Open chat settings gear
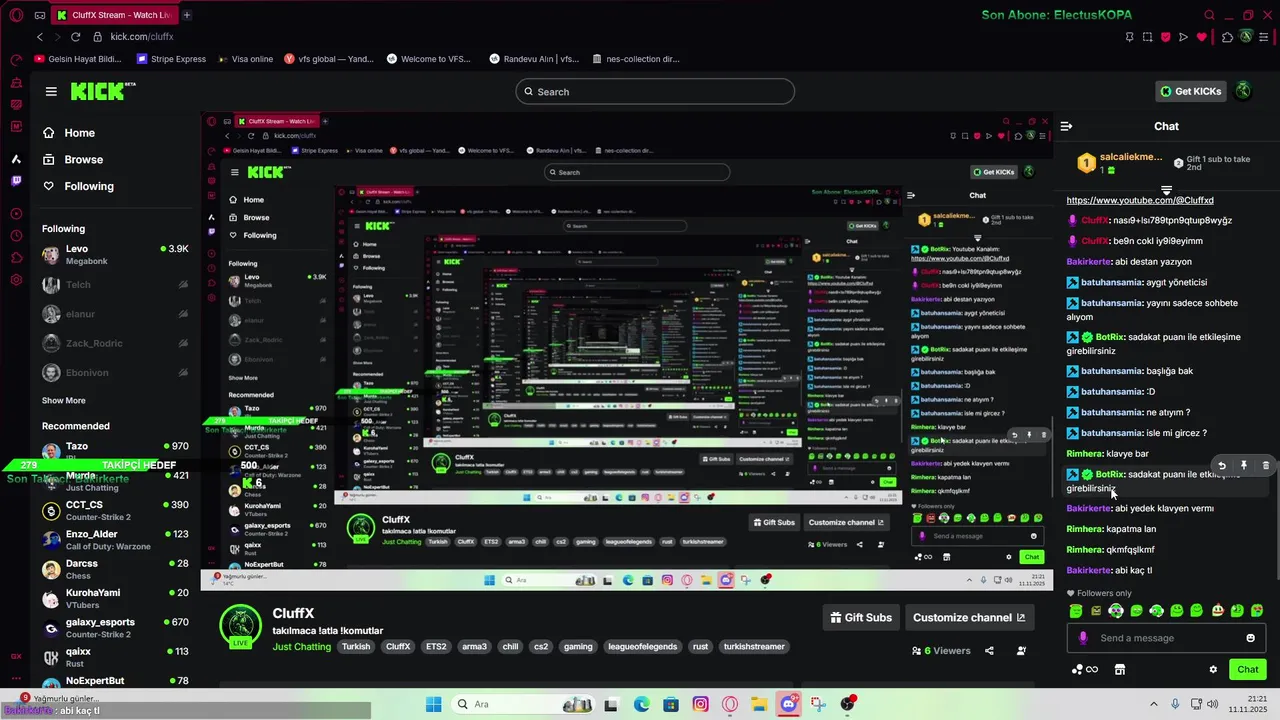Image resolution: width=1280 pixels, height=720 pixels. point(1213,670)
